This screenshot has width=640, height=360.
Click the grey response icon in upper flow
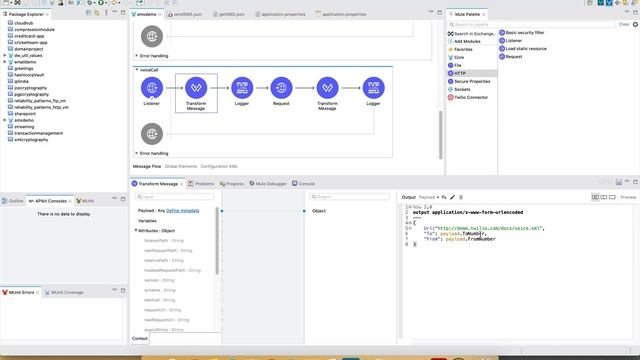pos(152,36)
